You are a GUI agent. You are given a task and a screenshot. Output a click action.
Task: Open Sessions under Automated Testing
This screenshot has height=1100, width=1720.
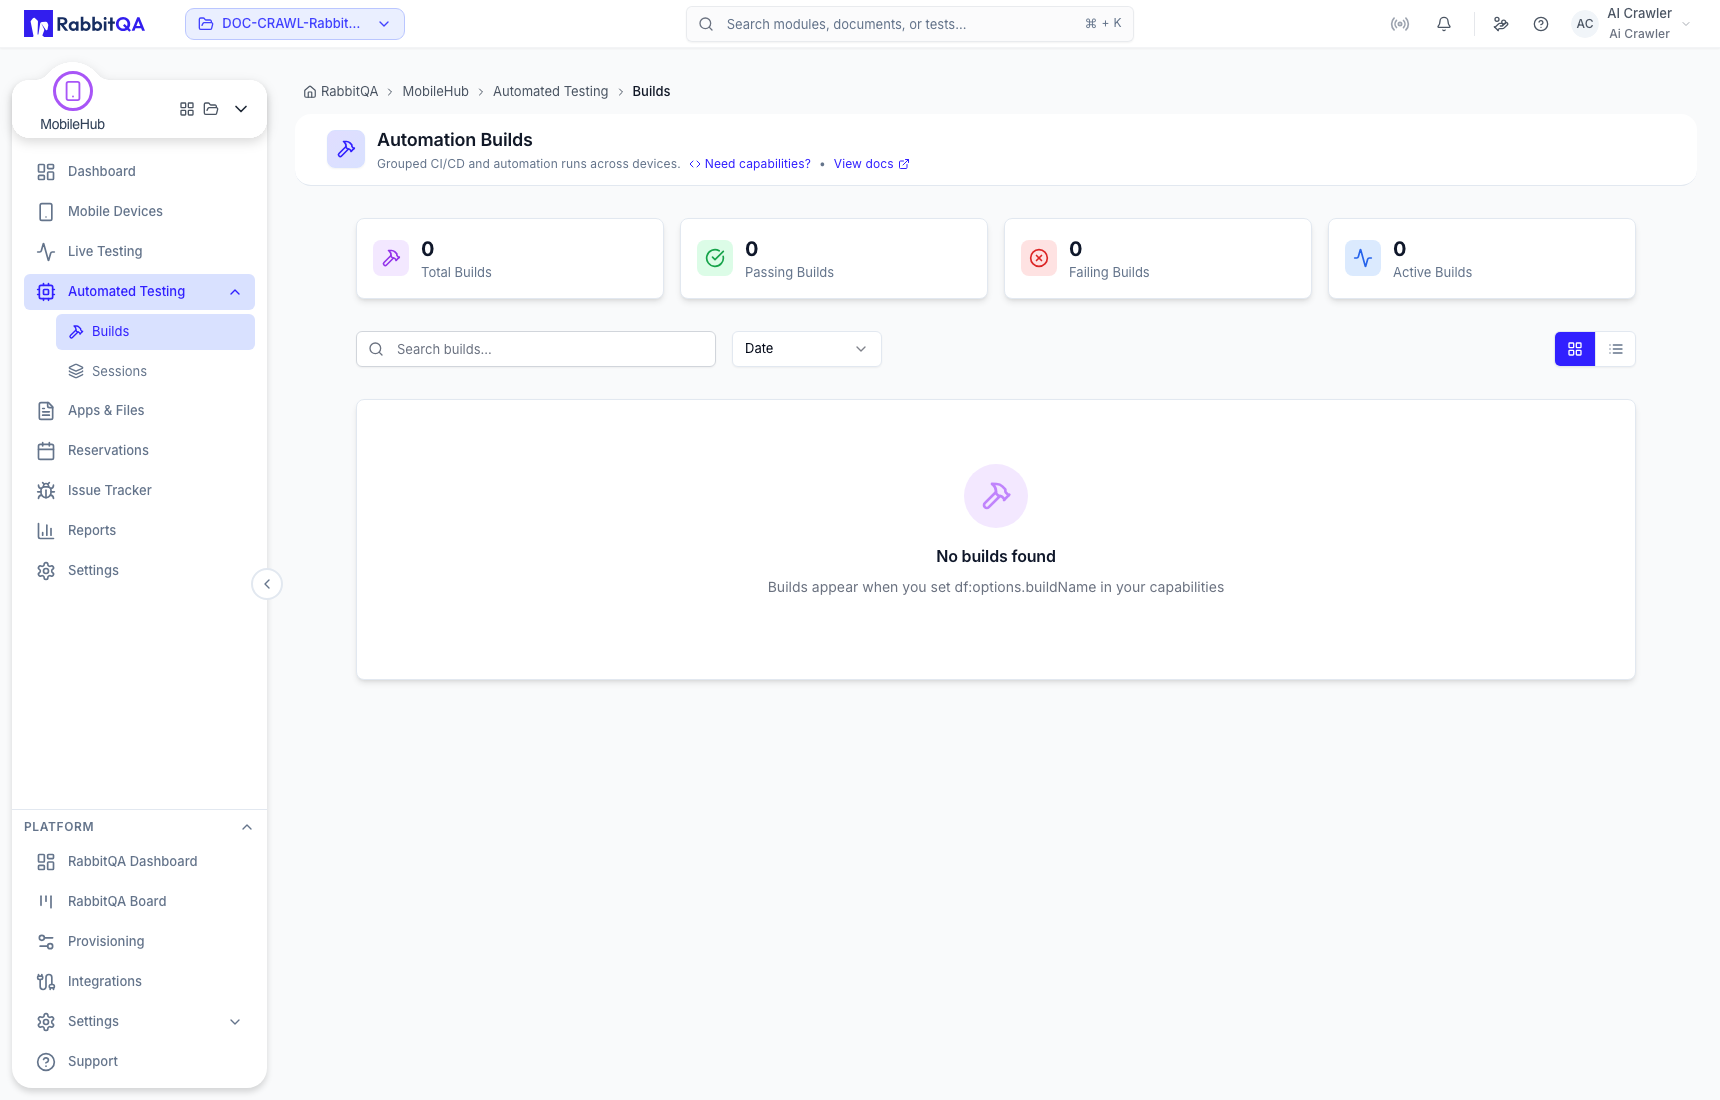point(155,372)
